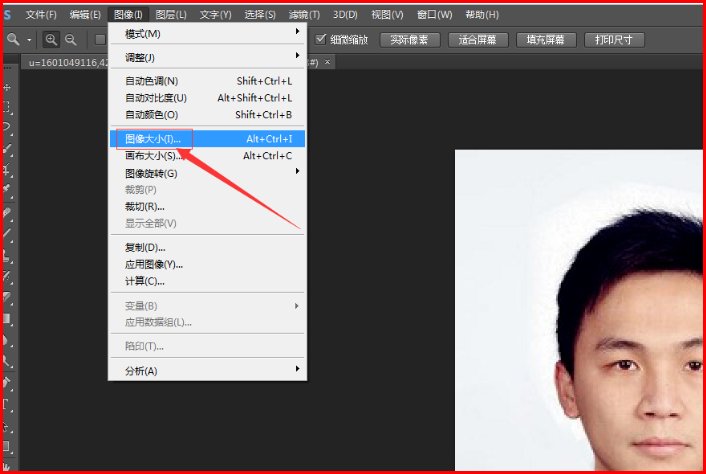
Task: Choose 应用图像(Y)... menu item
Action: [208, 264]
